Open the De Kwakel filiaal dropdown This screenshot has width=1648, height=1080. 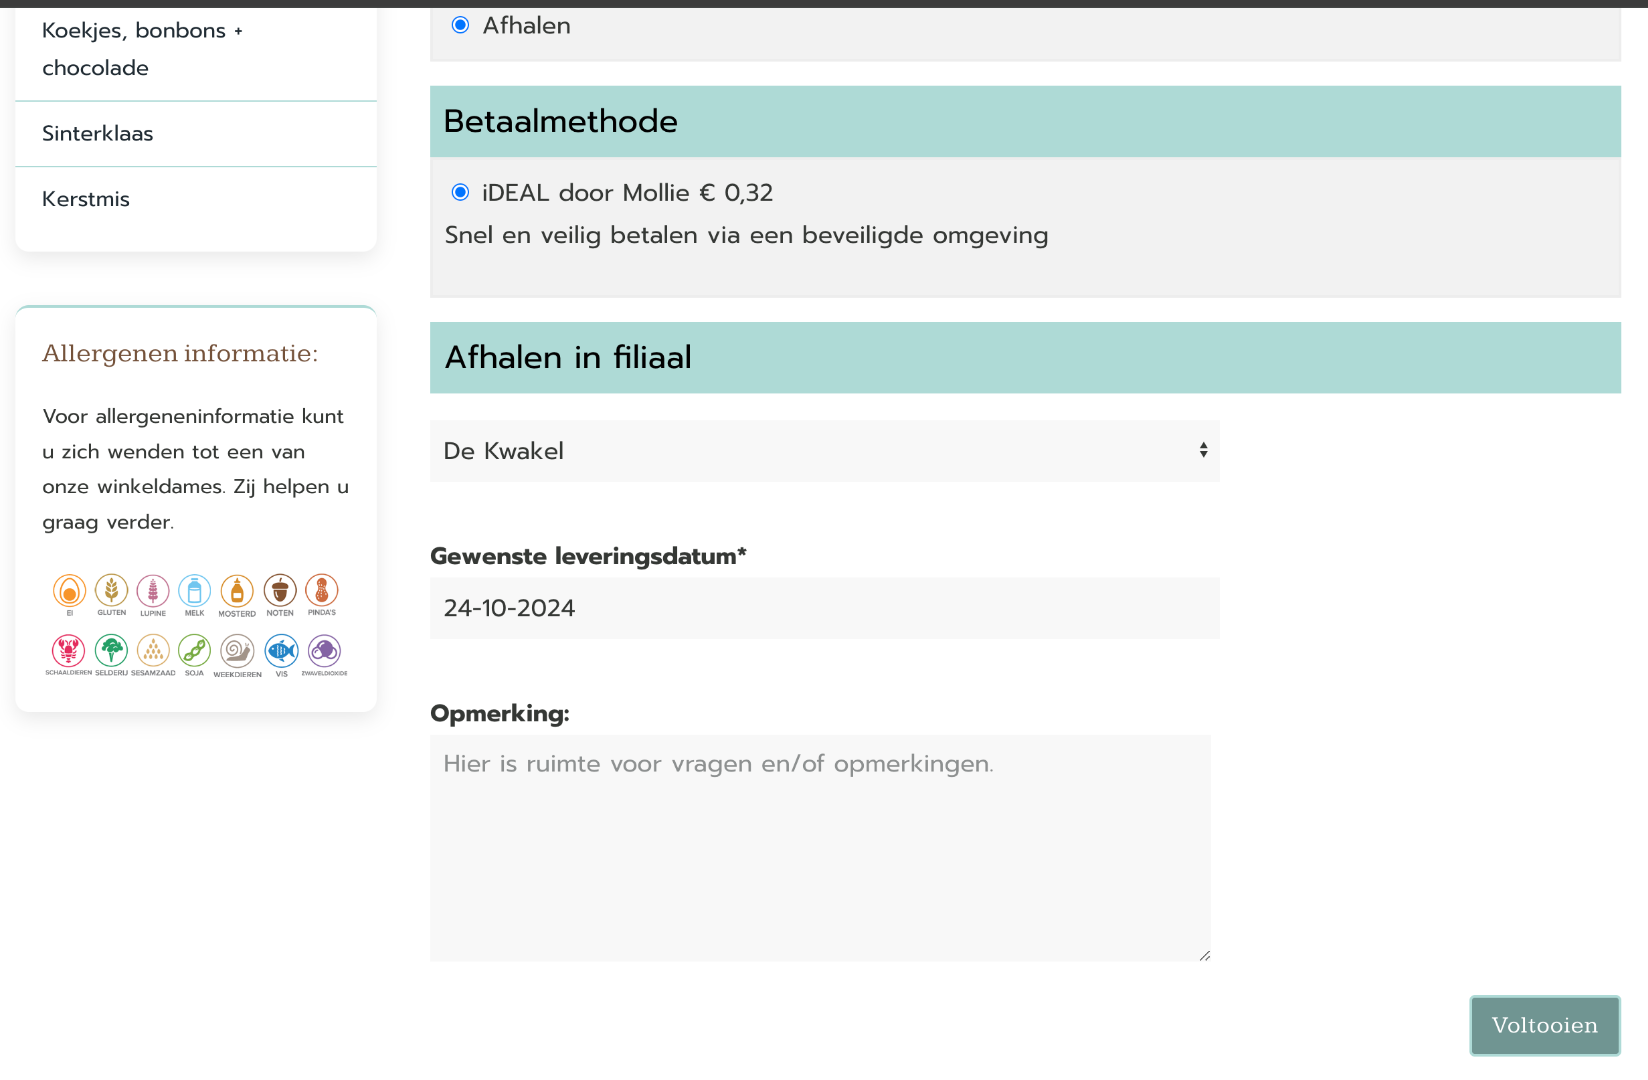(824, 451)
